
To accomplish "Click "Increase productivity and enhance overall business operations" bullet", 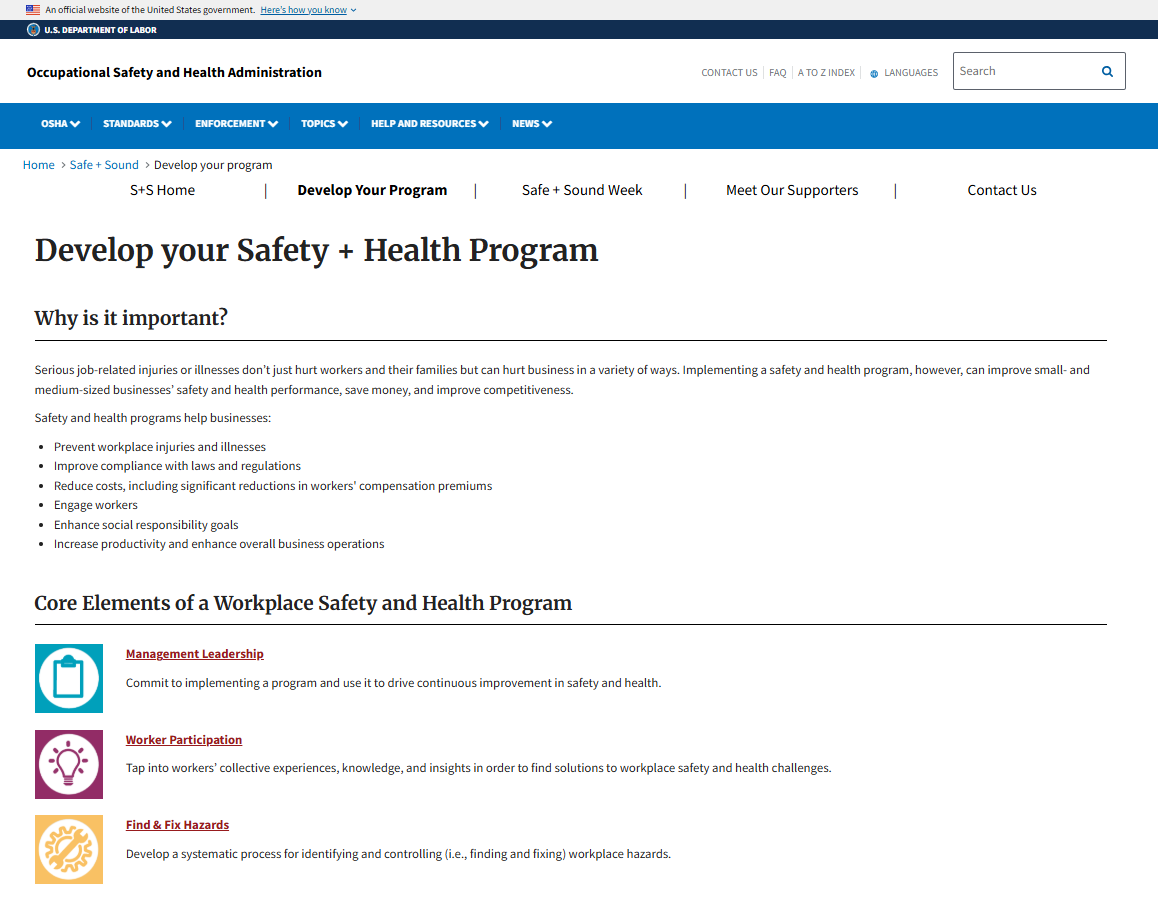I will [x=219, y=544].
